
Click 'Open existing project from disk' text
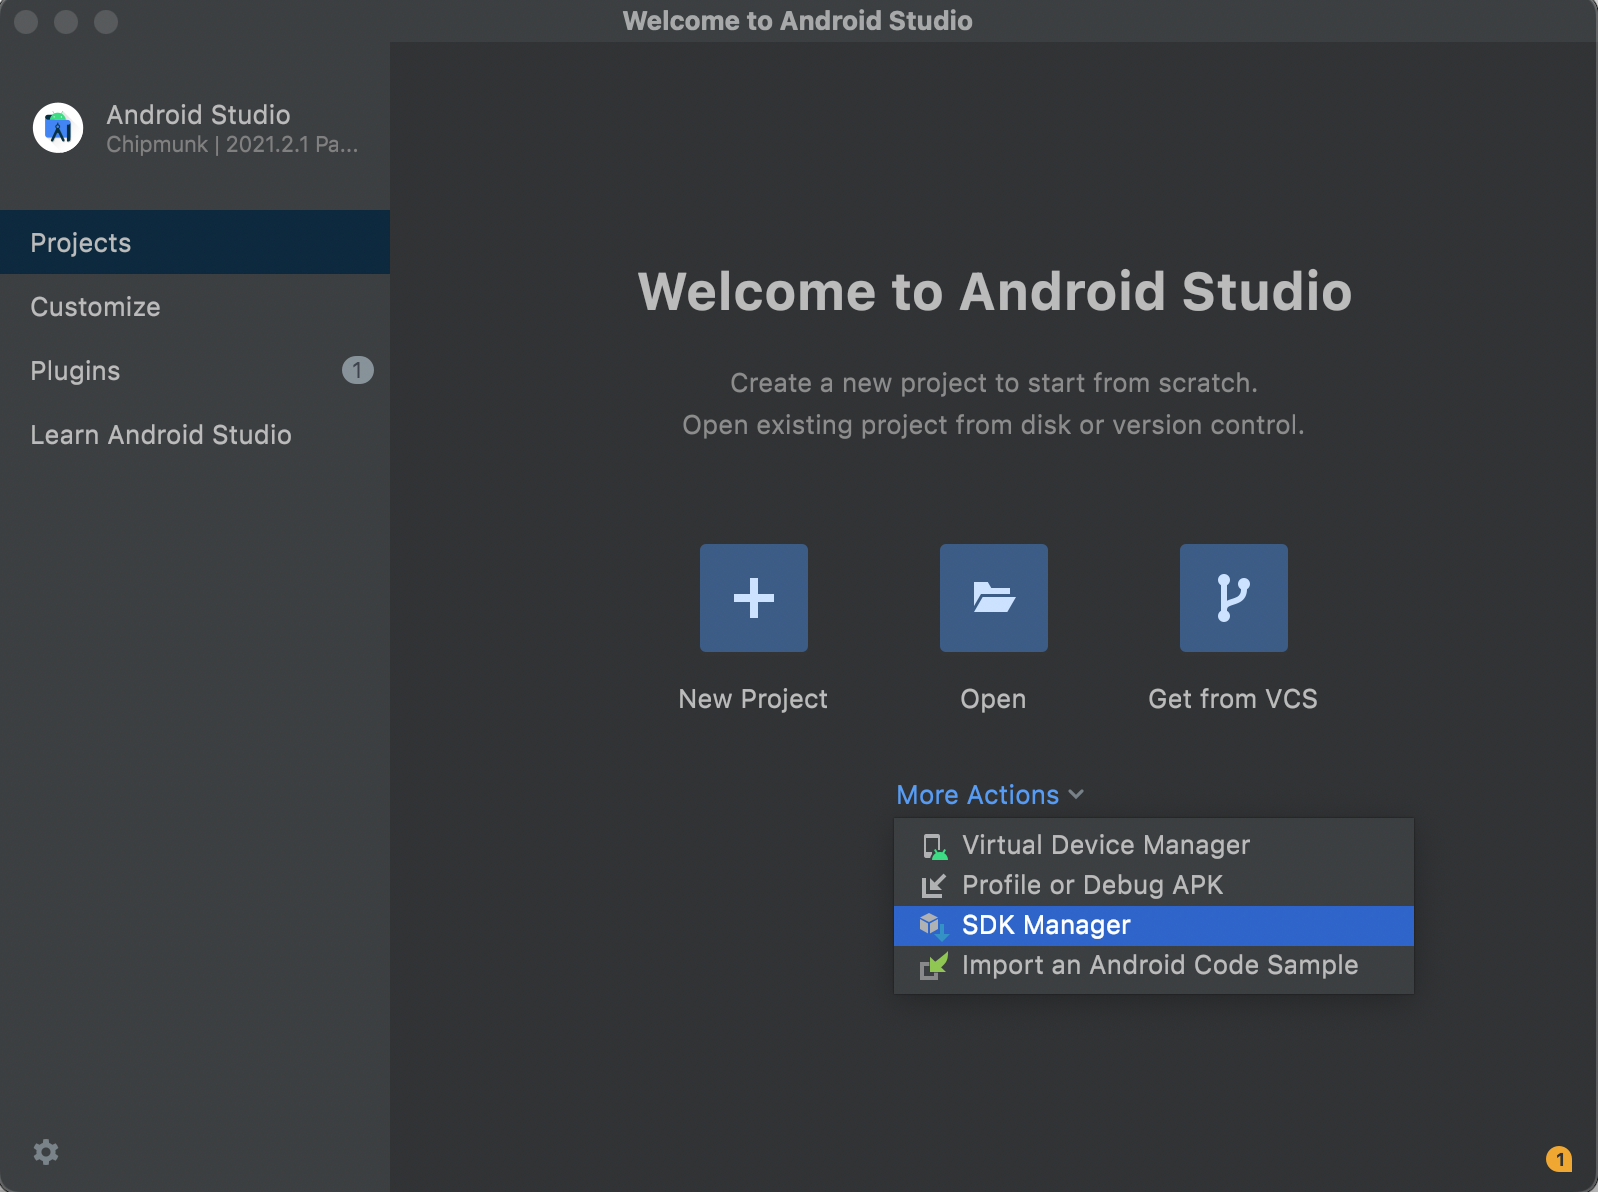click(x=993, y=425)
